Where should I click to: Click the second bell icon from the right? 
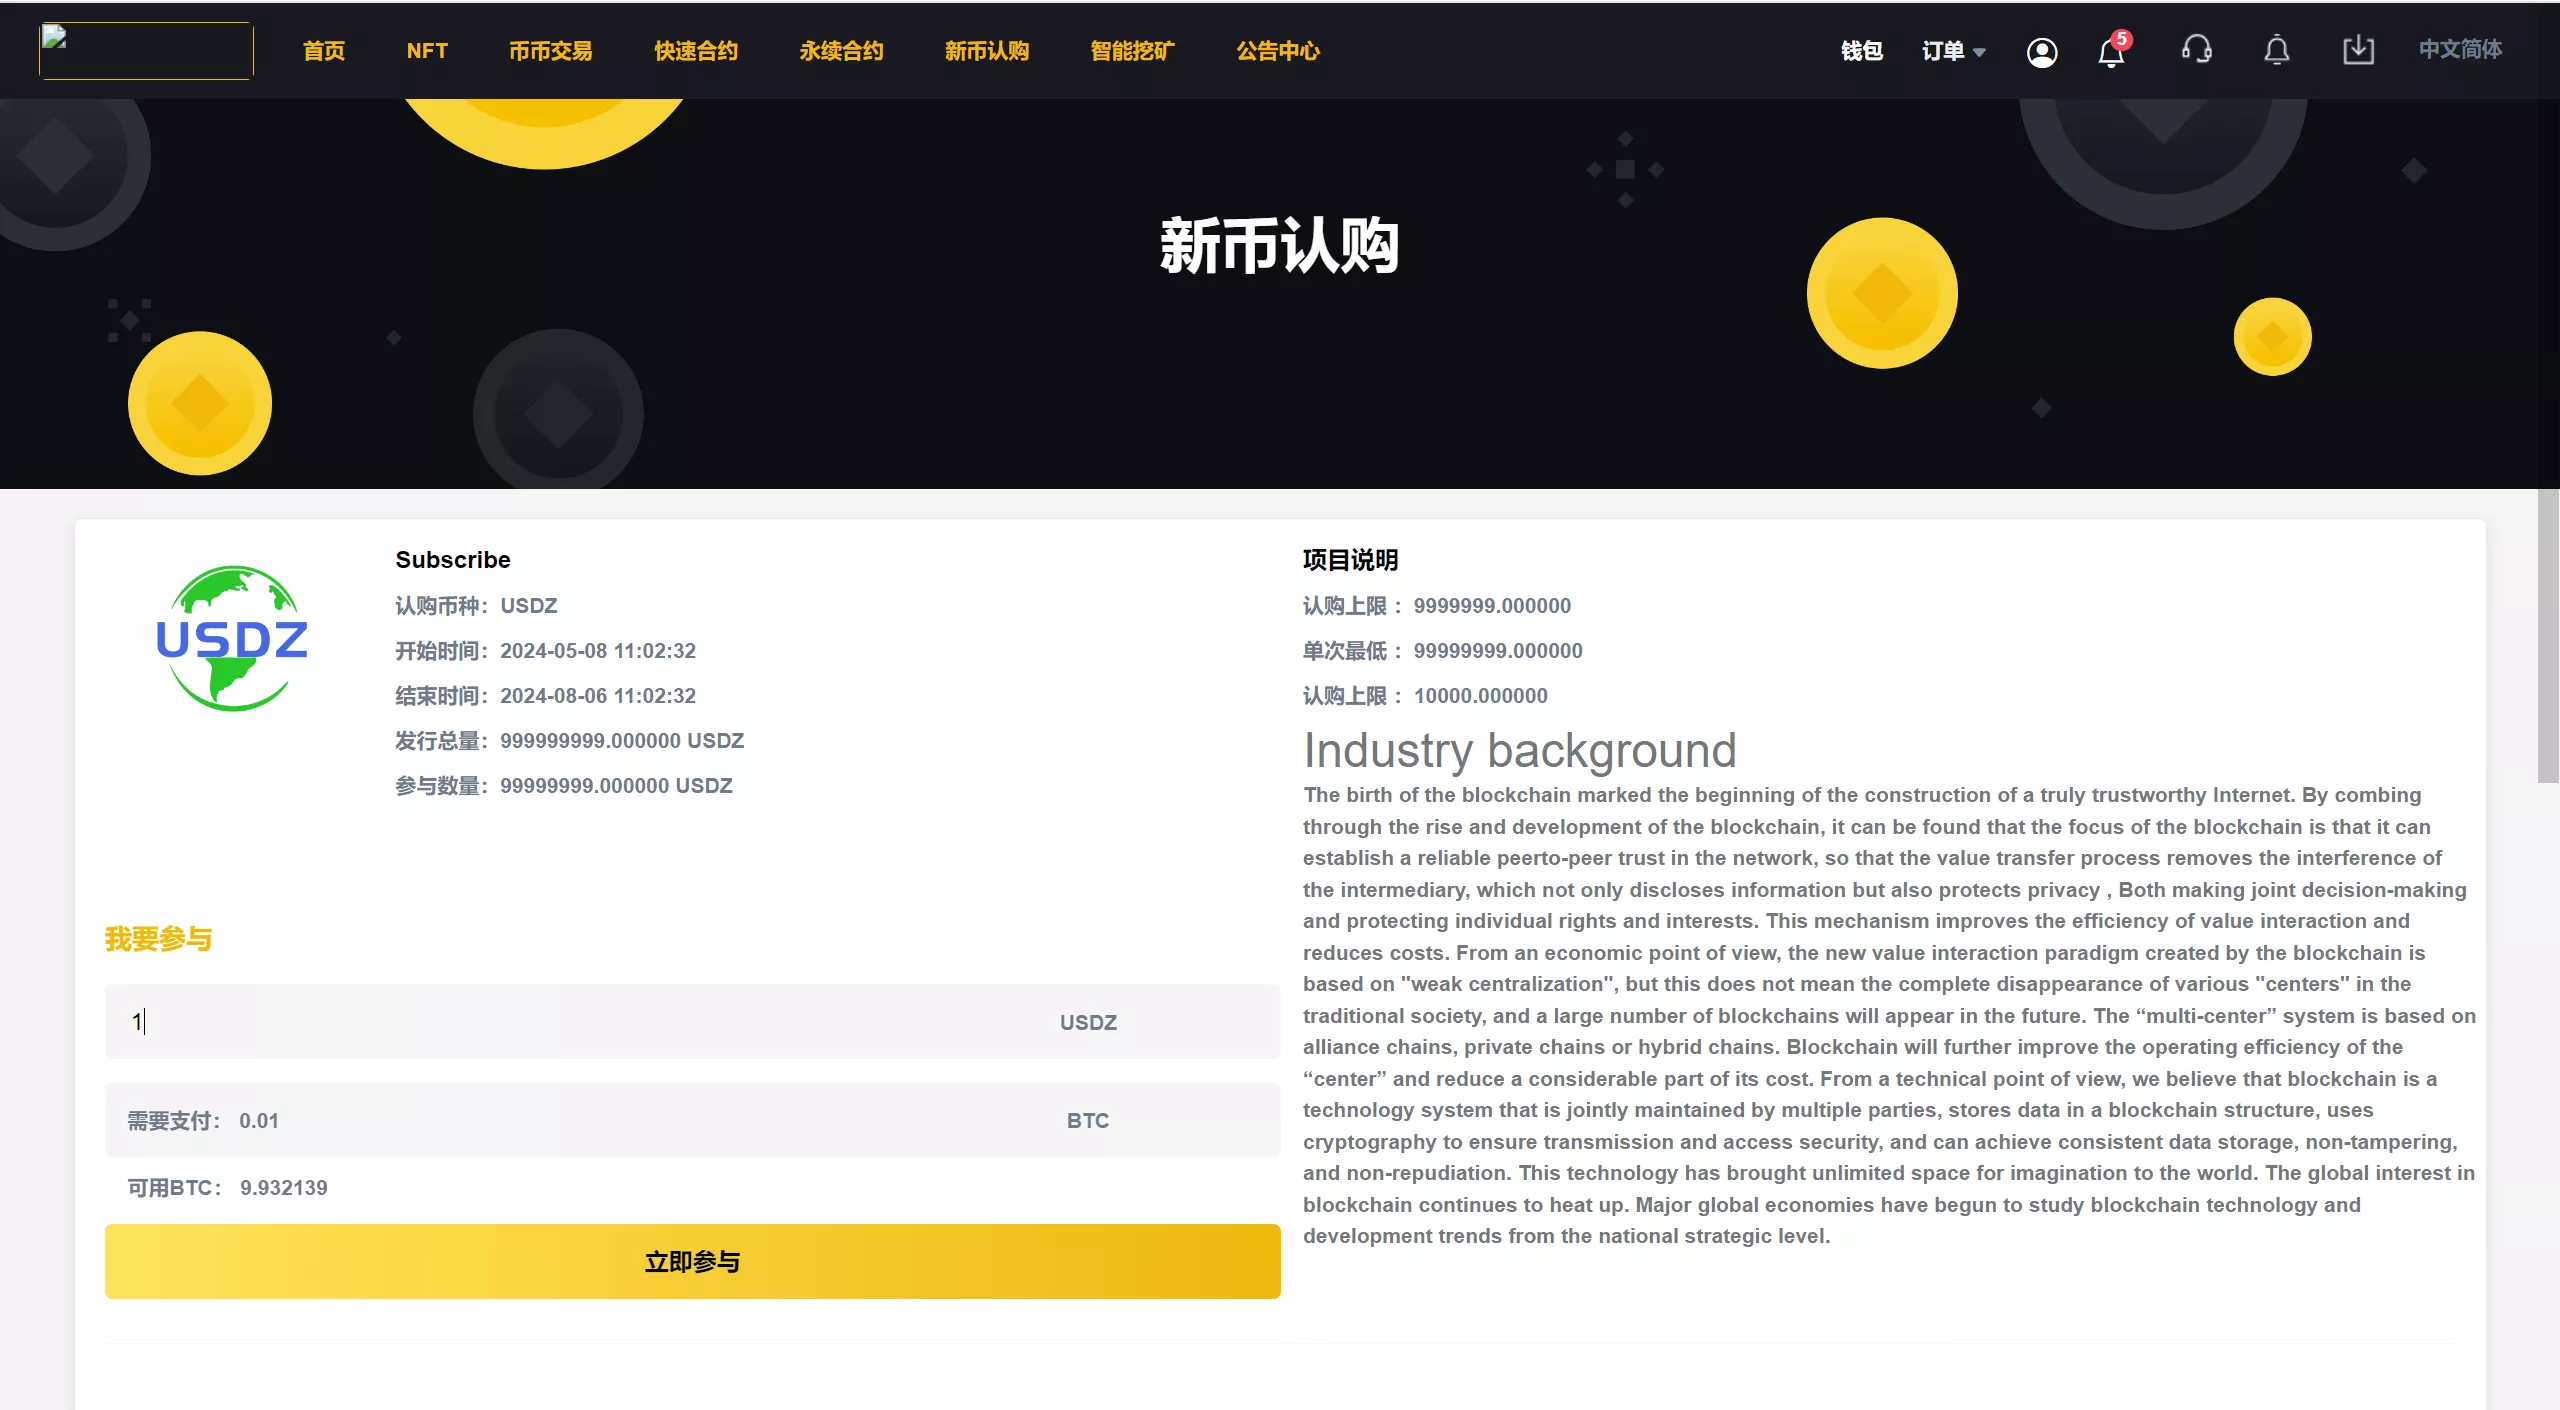(x=2277, y=51)
